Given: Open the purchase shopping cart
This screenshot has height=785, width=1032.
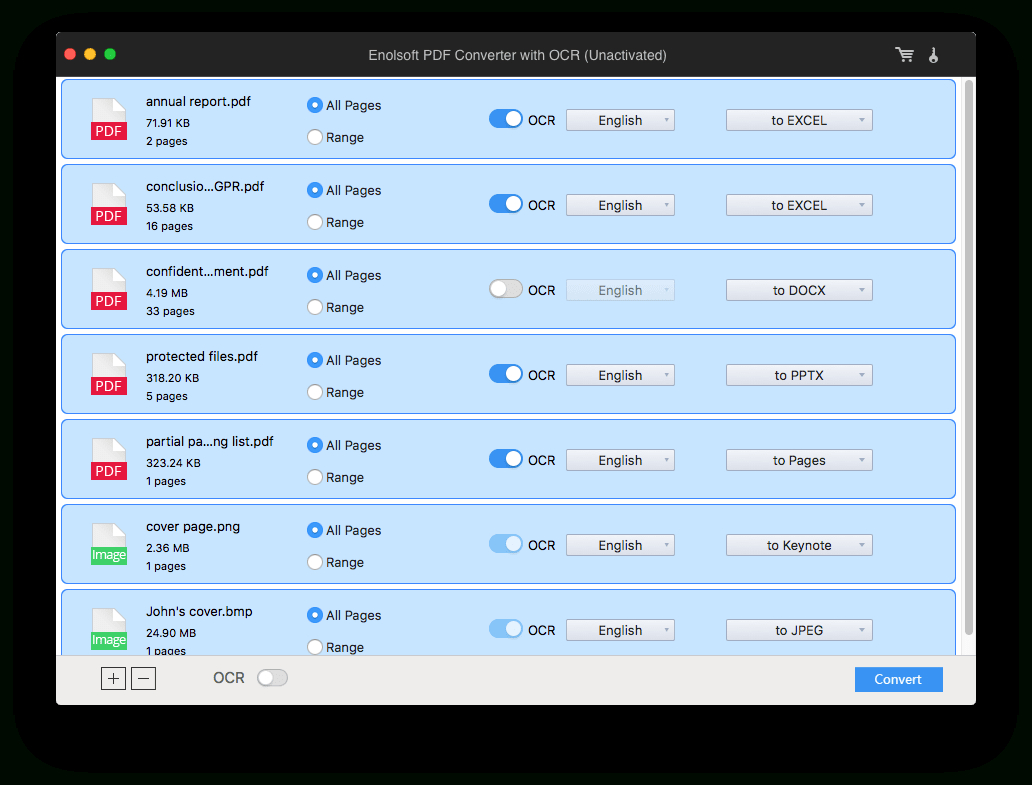Looking at the screenshot, I should click(904, 55).
